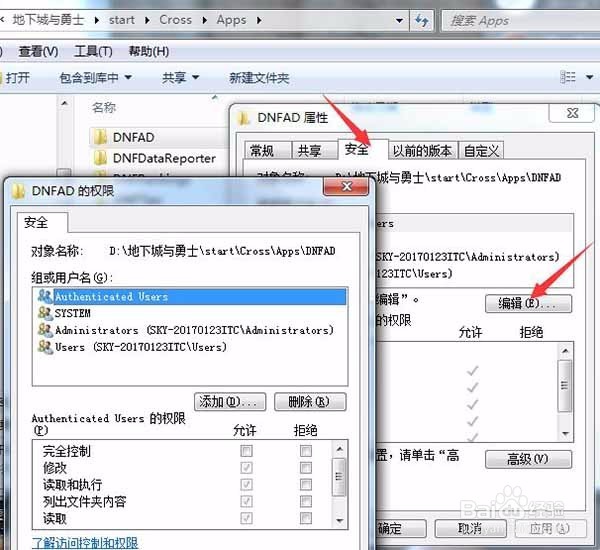Switch to the 共享 tab in properties

[x=315, y=150]
